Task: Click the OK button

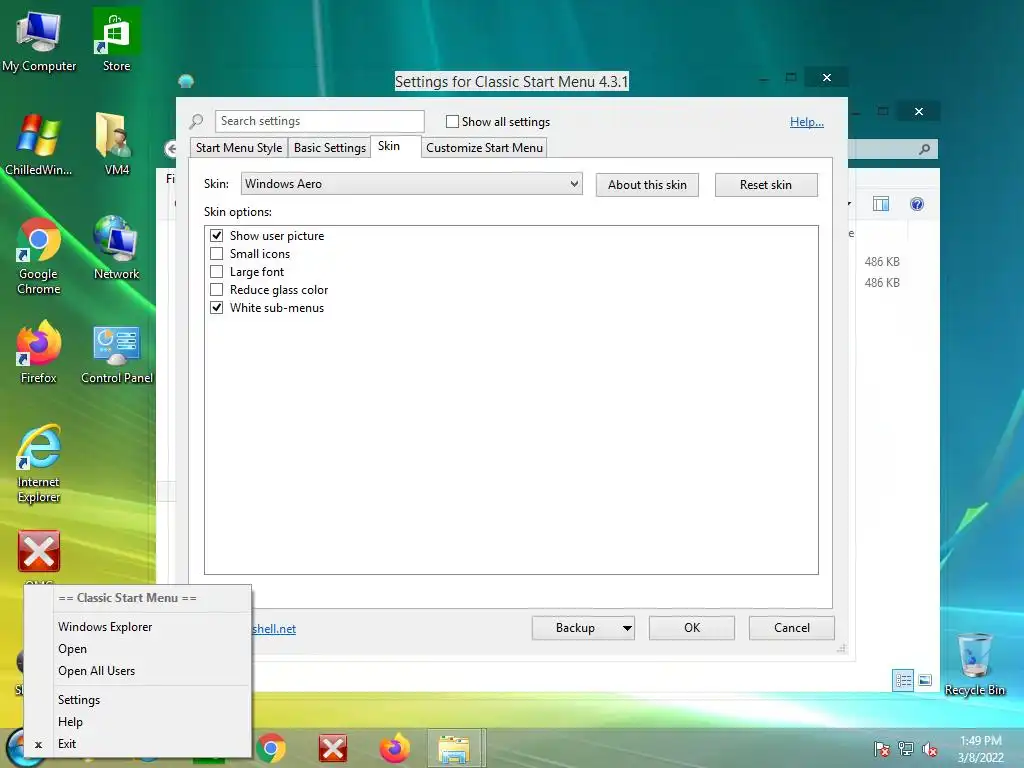Action: [x=692, y=628]
